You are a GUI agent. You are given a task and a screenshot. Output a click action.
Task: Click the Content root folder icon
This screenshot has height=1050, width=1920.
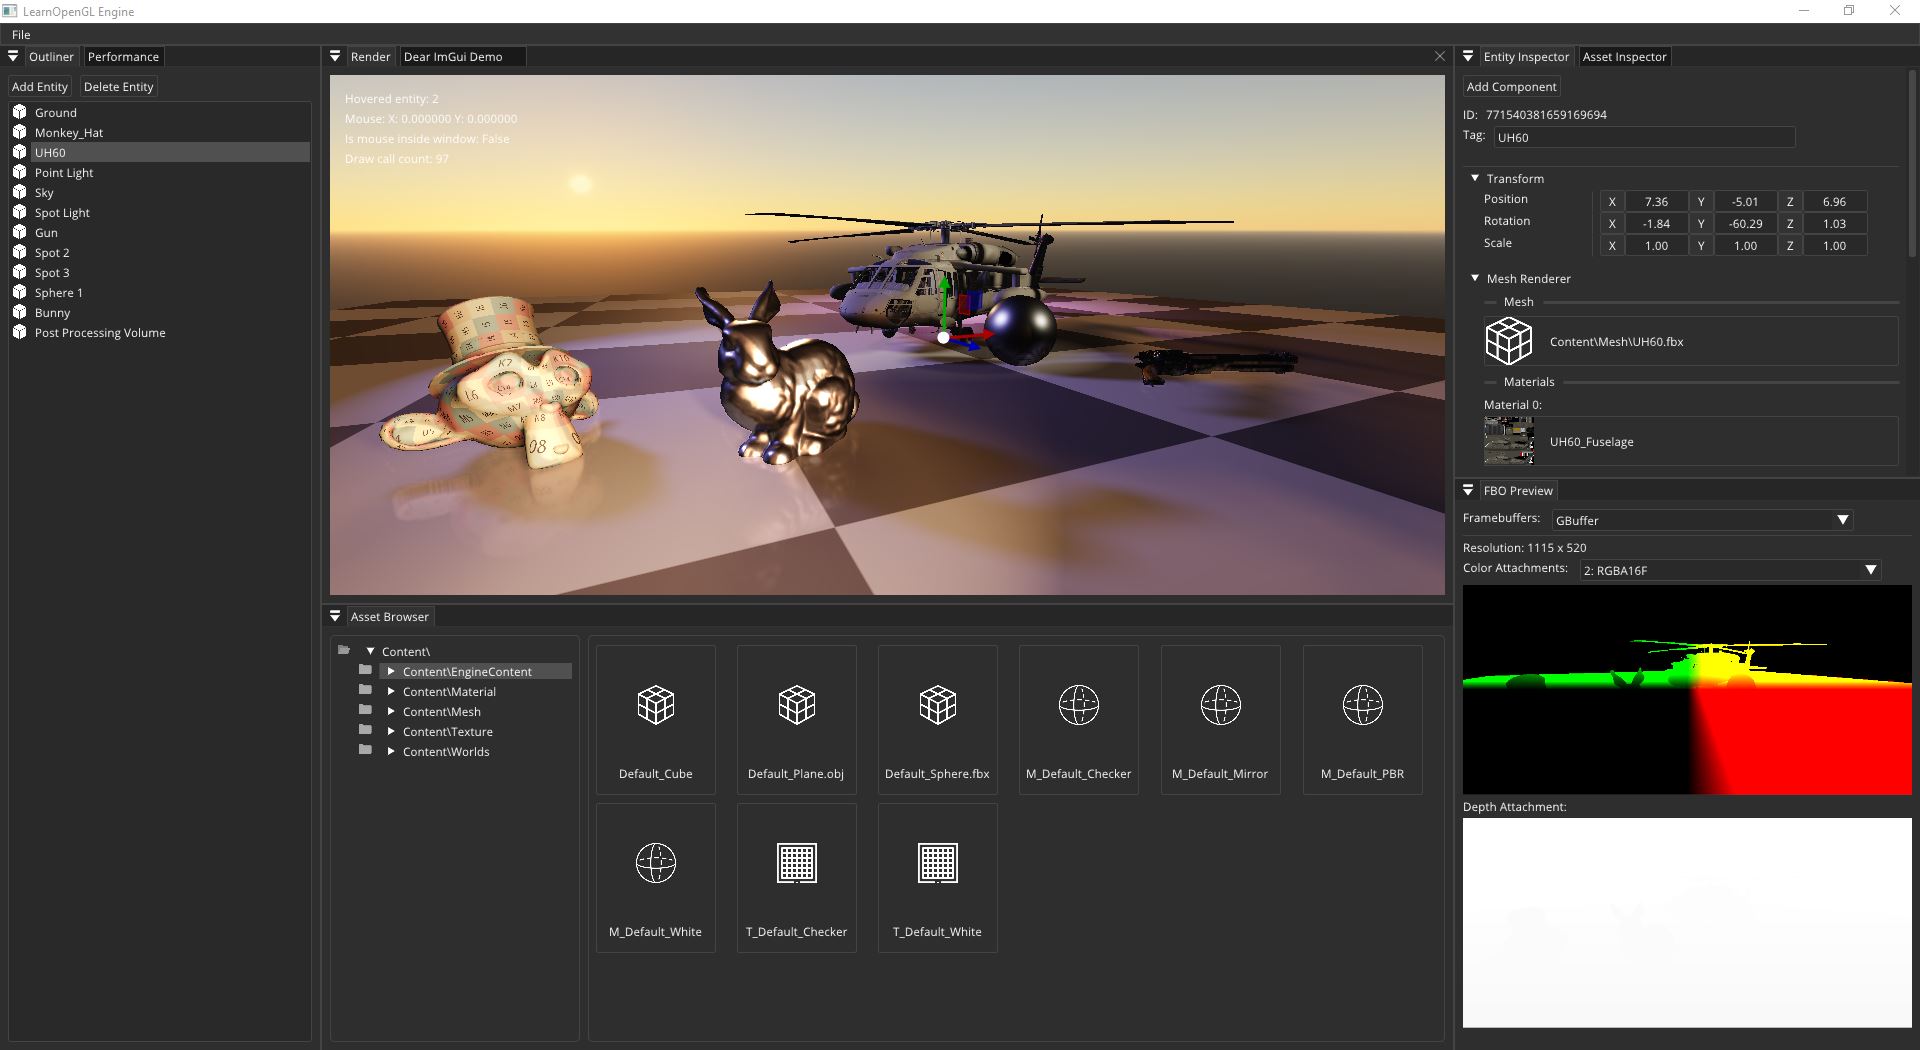click(x=344, y=650)
